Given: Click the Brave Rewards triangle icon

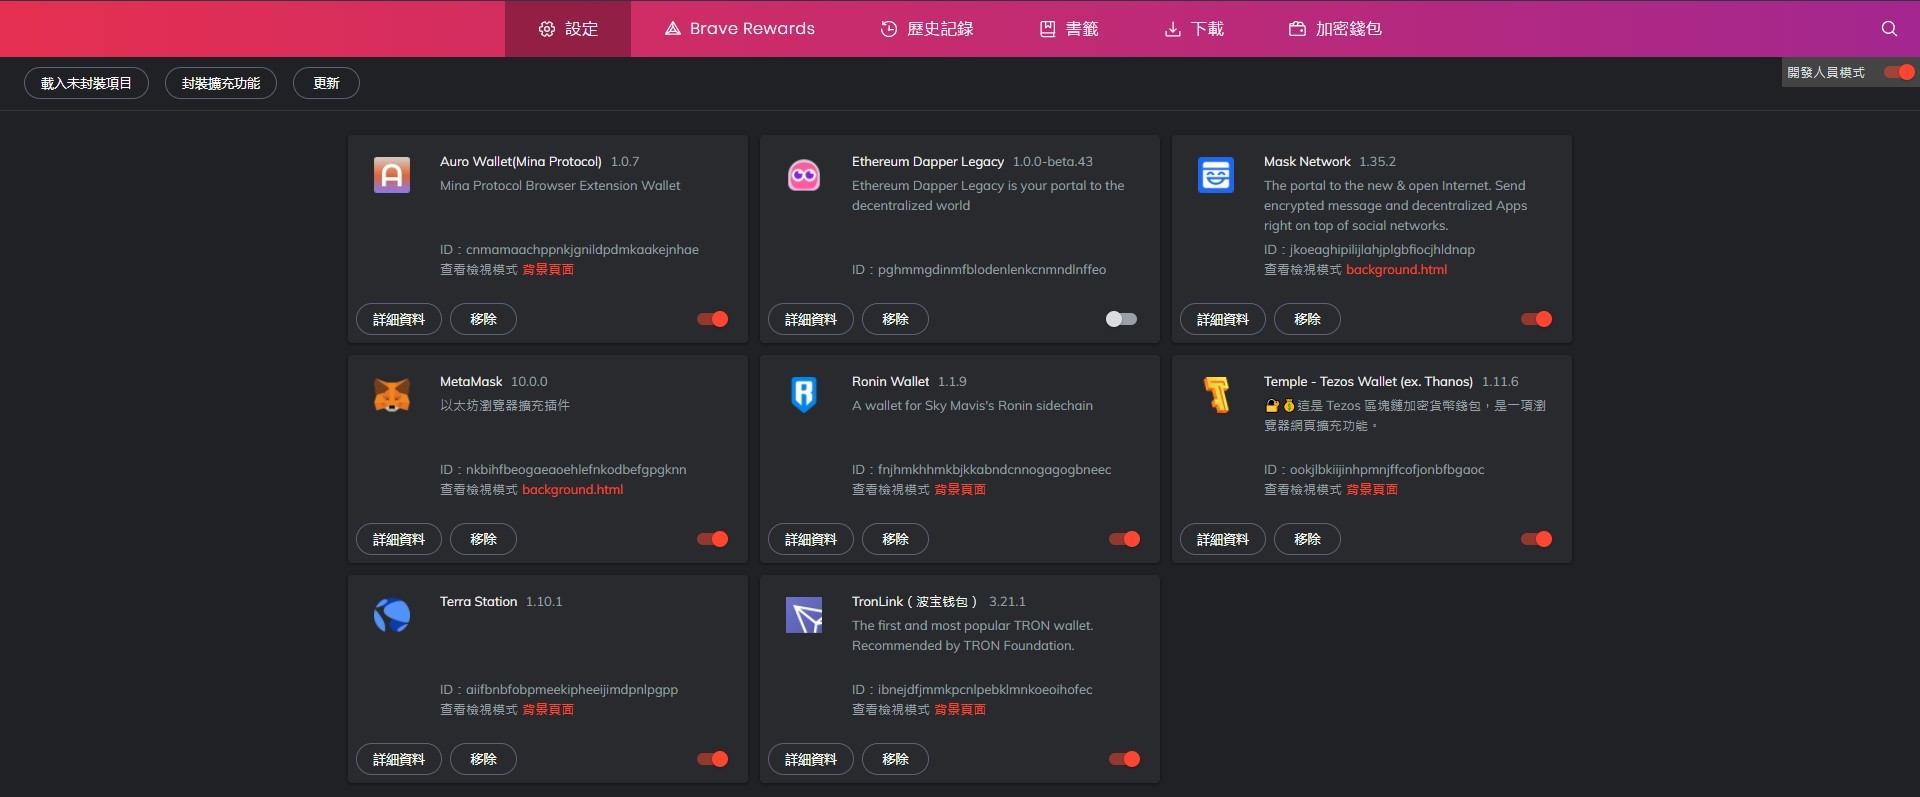Looking at the screenshot, I should coord(673,29).
